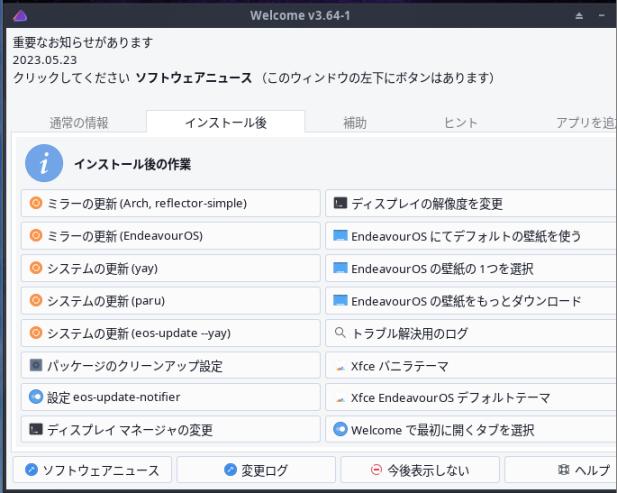Image resolution: width=617 pixels, height=493 pixels.
Task: Click the orange icon on ミラーの更新 (EndeavourOS)
Action: tap(36, 236)
